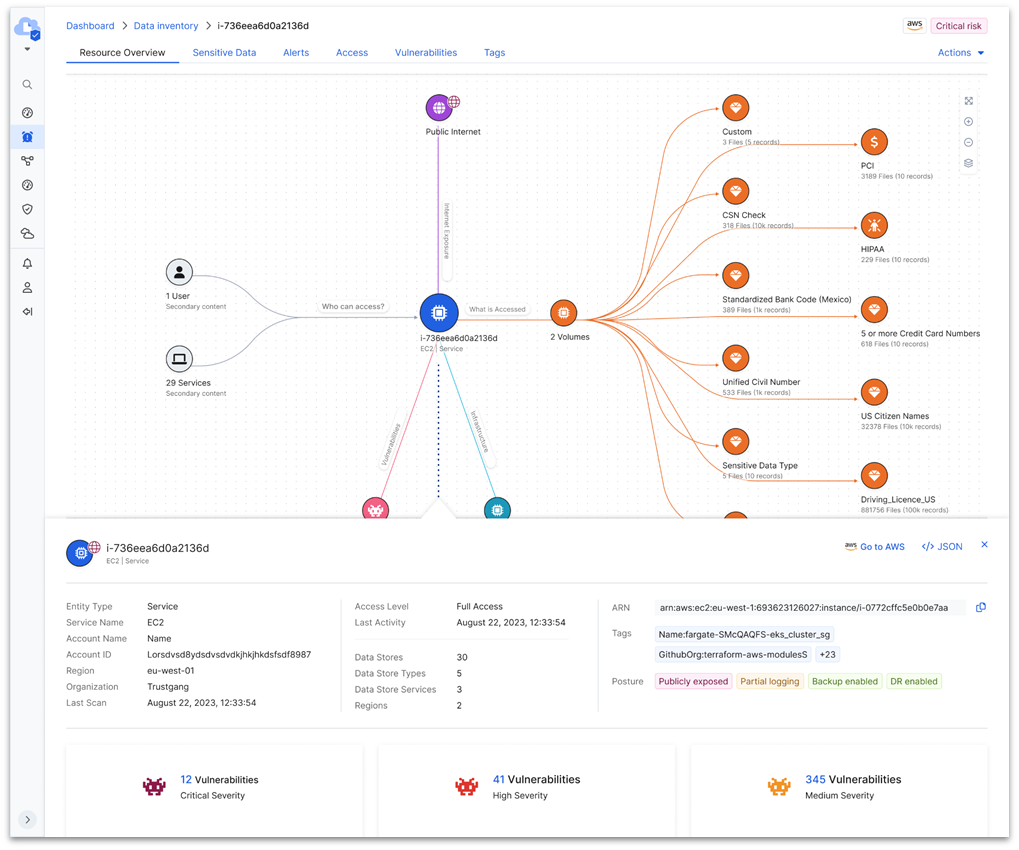The width and height of the screenshot is (1019, 850).
Task: Switch to the Sensitive Data tab
Action: [x=224, y=53]
